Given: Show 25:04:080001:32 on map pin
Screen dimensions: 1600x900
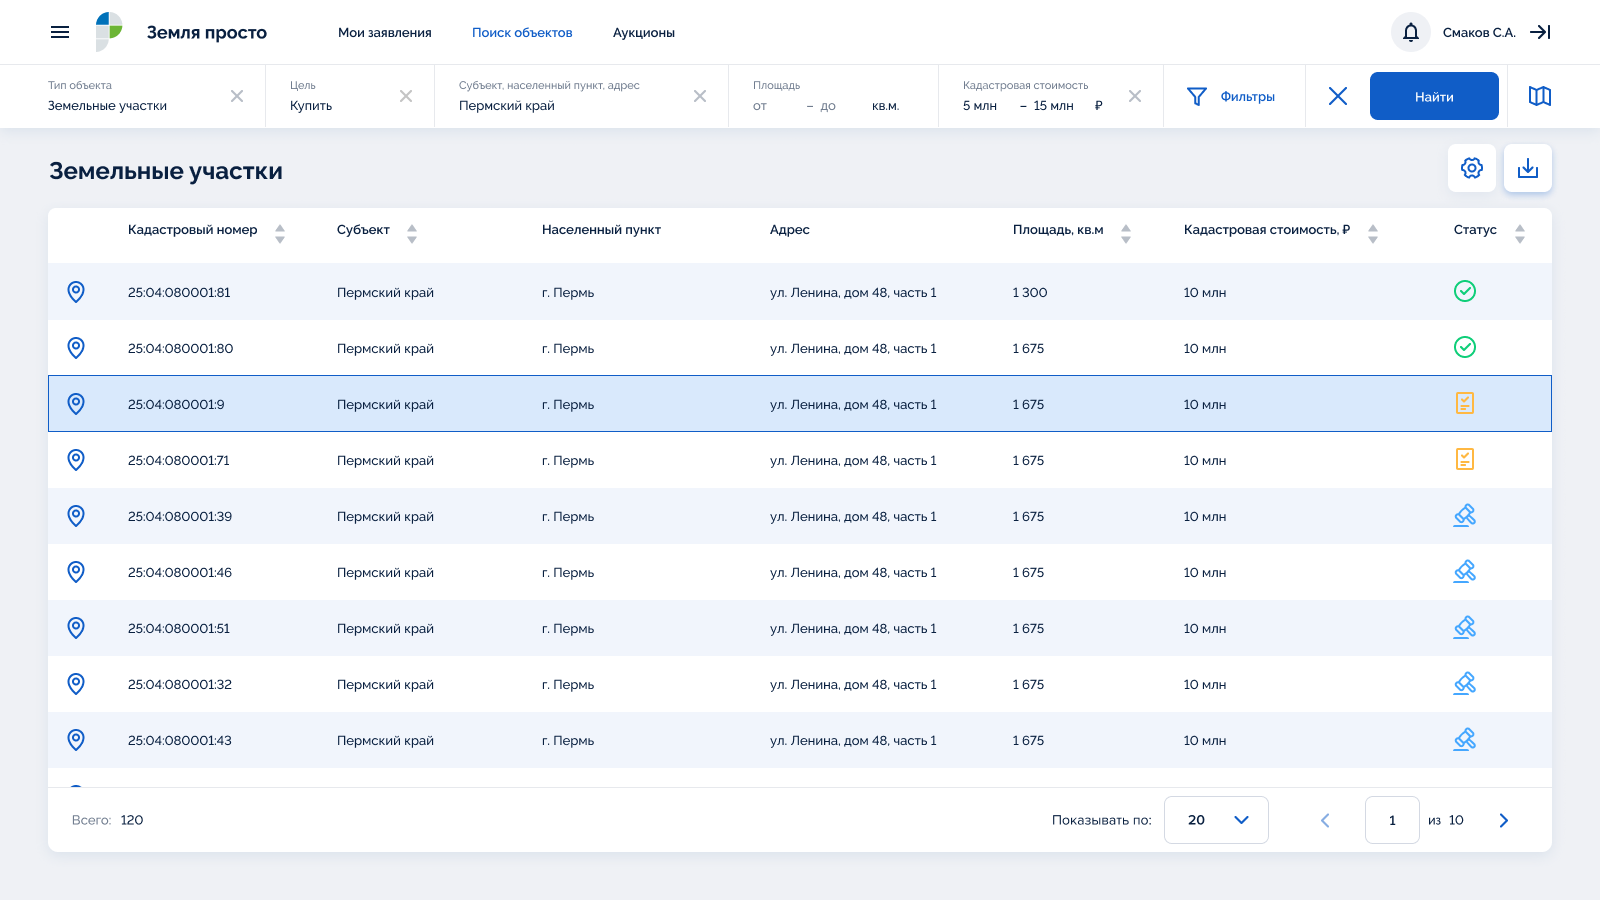Looking at the screenshot, I should (x=76, y=684).
